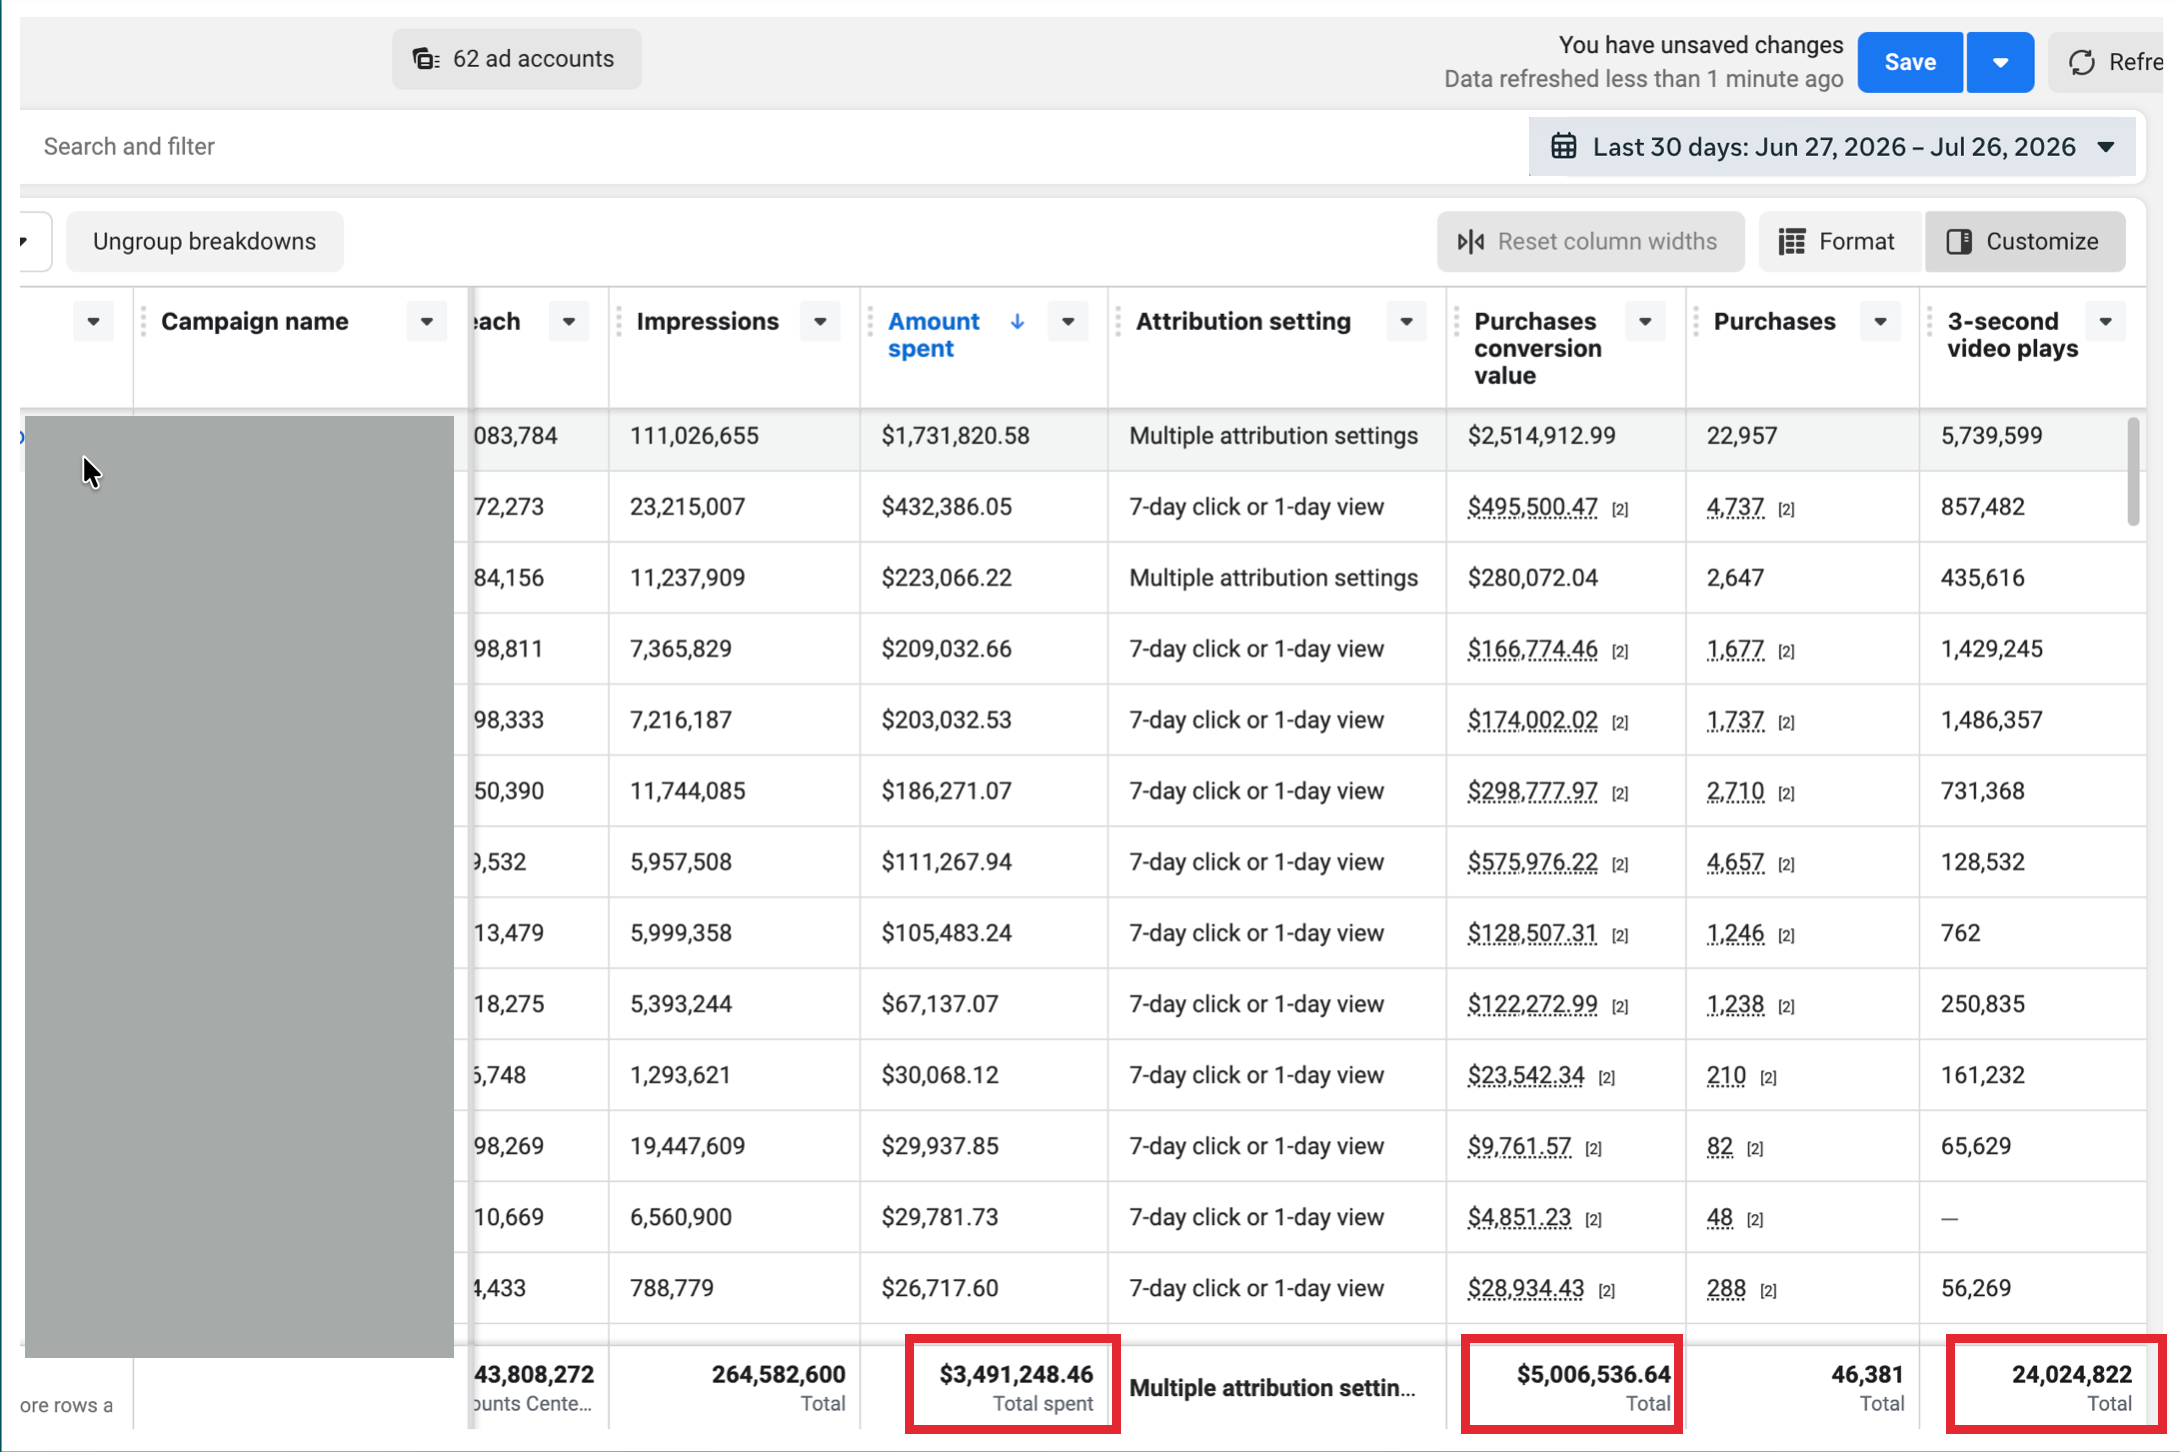Click Ungroup breakdowns button

tap(205, 241)
